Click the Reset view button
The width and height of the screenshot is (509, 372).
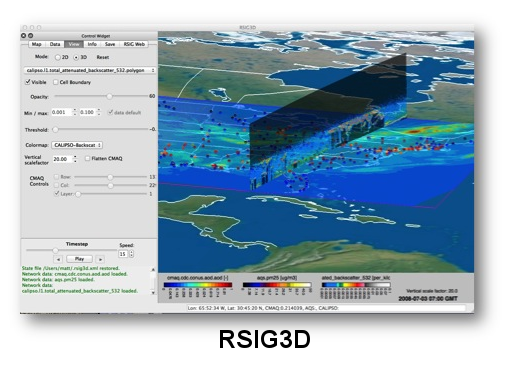tap(103, 57)
